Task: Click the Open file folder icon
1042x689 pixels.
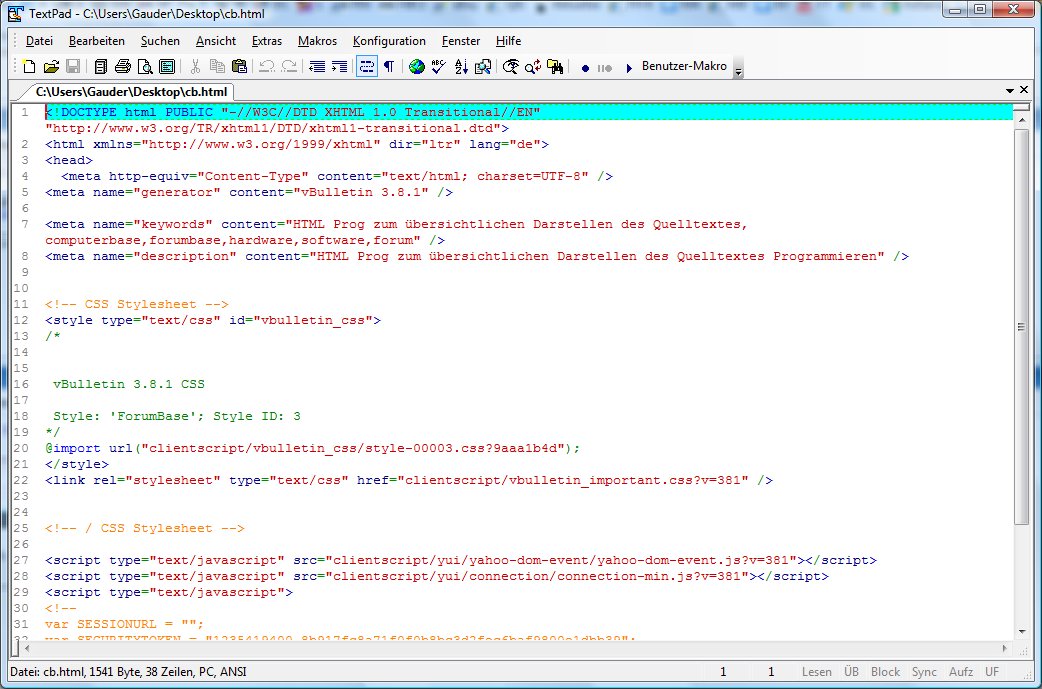Action: tap(51, 66)
